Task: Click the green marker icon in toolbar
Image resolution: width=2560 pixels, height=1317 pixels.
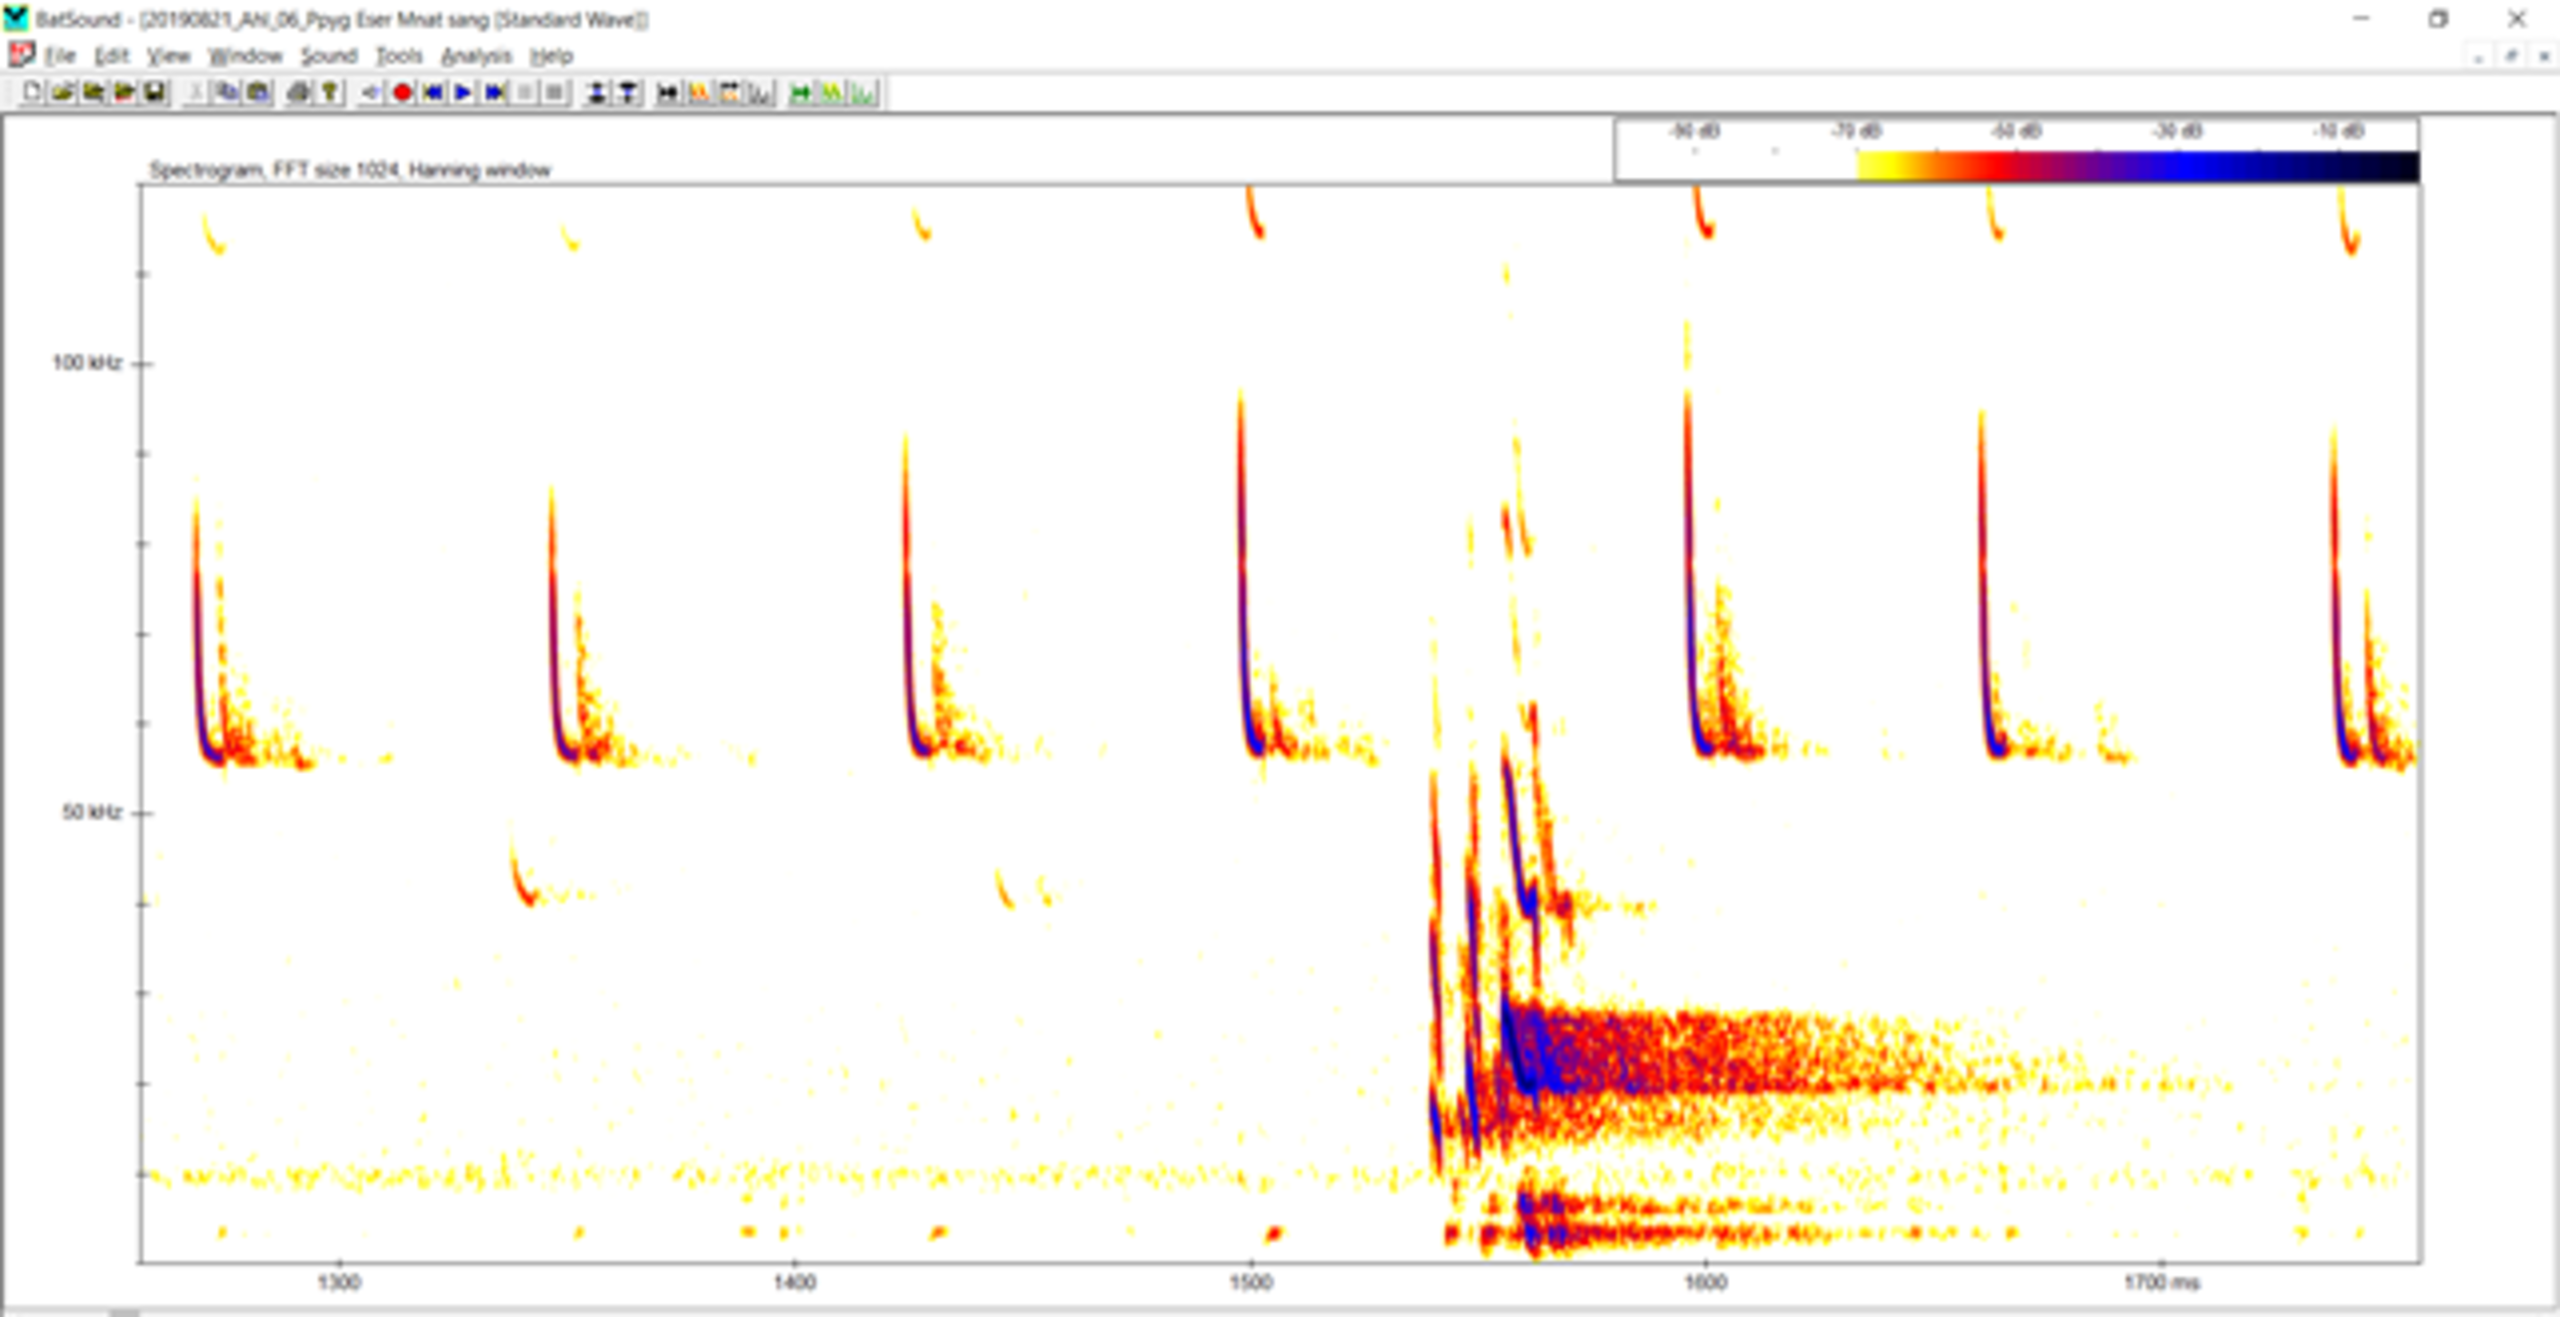Action: [800, 93]
